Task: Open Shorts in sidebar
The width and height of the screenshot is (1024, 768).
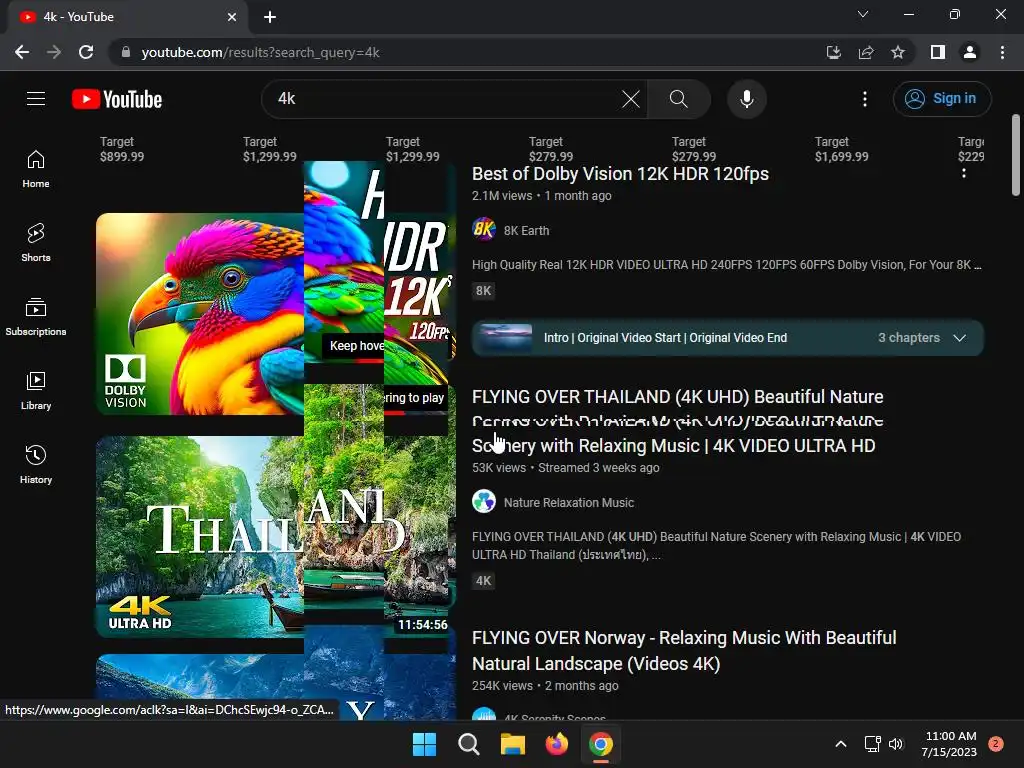Action: (x=36, y=243)
